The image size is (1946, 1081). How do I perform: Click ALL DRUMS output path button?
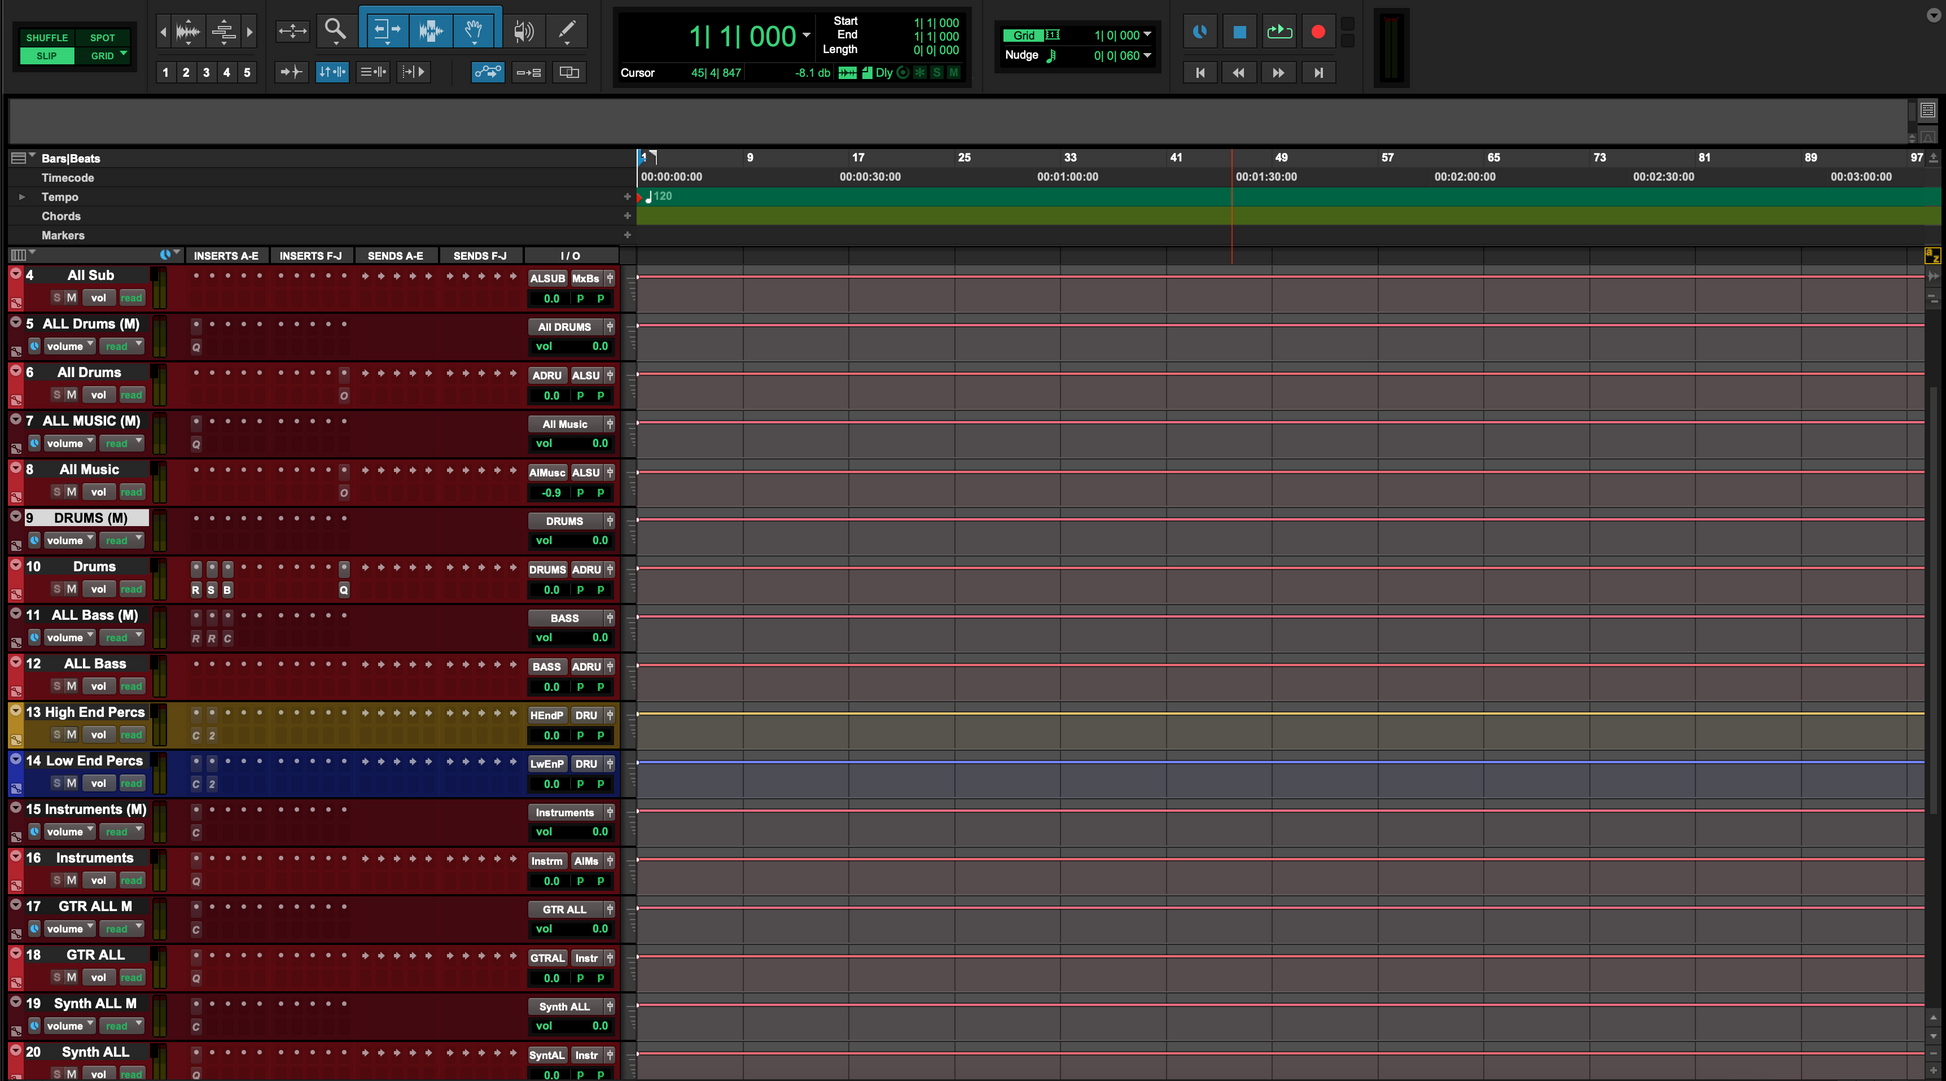click(x=565, y=327)
